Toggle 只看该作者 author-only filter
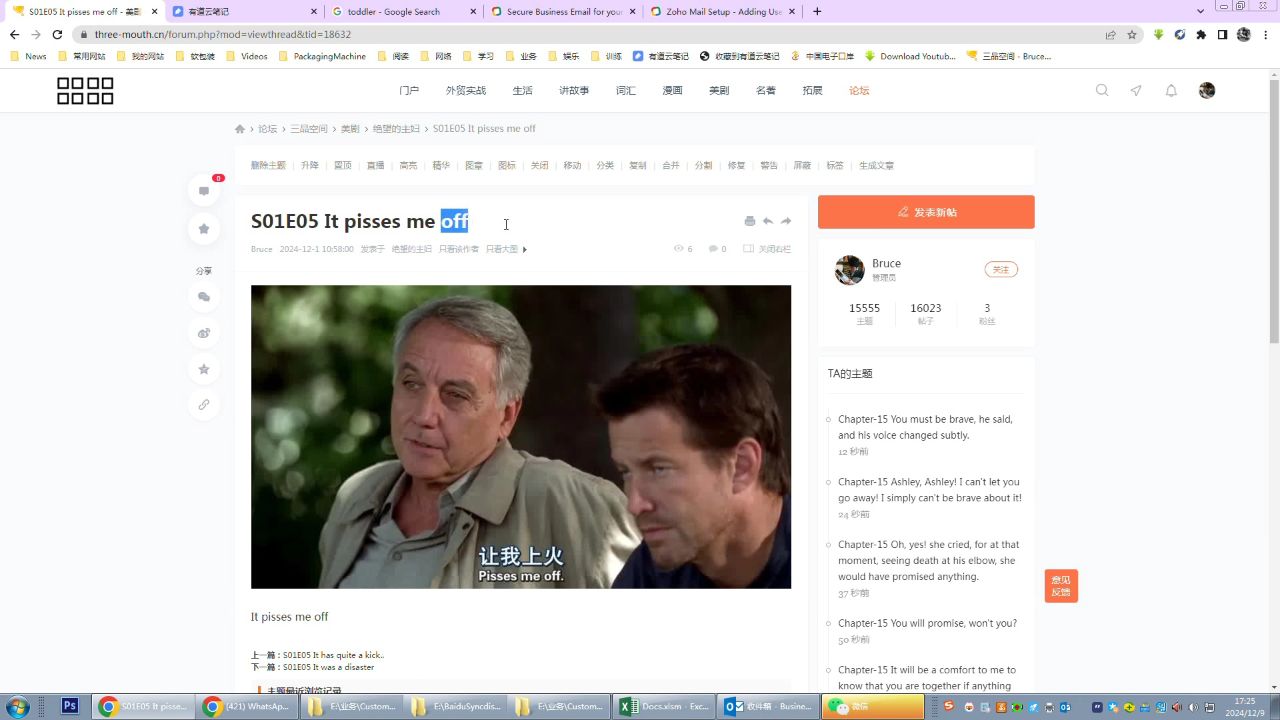Image resolution: width=1280 pixels, height=720 pixels. click(x=459, y=249)
